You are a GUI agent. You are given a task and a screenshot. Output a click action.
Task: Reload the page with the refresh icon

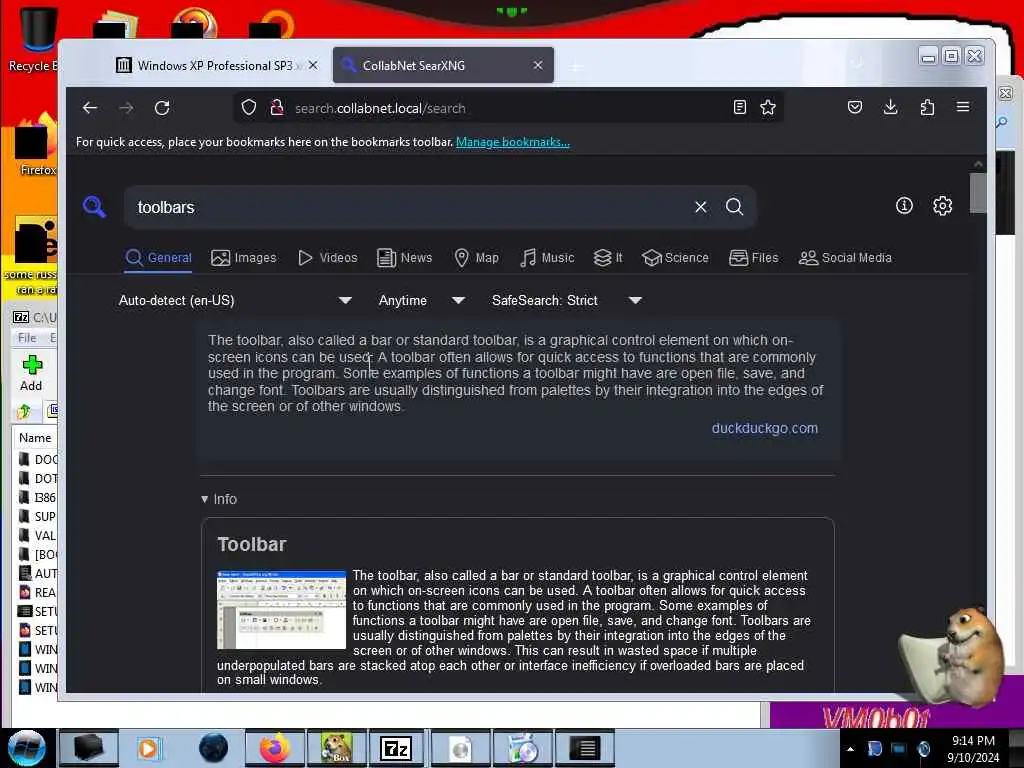coord(162,108)
